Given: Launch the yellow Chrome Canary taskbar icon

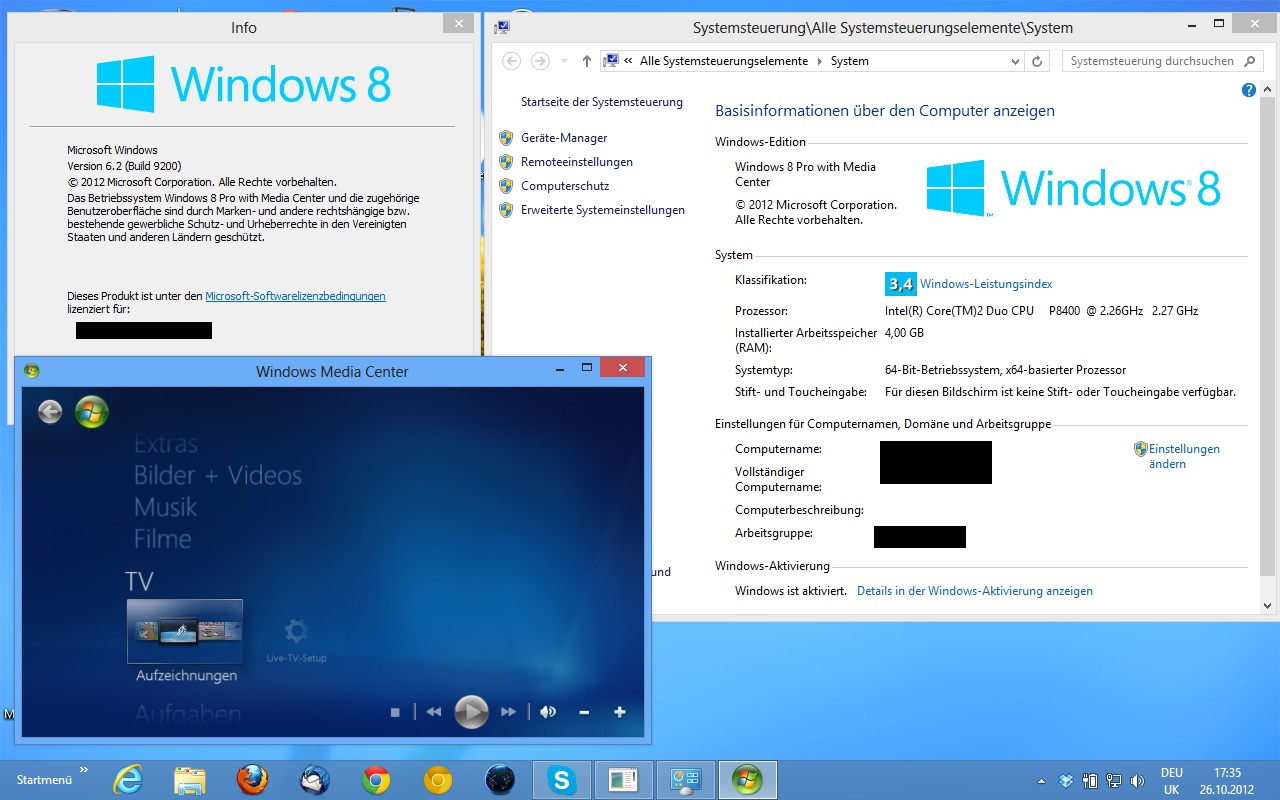Looking at the screenshot, I should coord(438,780).
